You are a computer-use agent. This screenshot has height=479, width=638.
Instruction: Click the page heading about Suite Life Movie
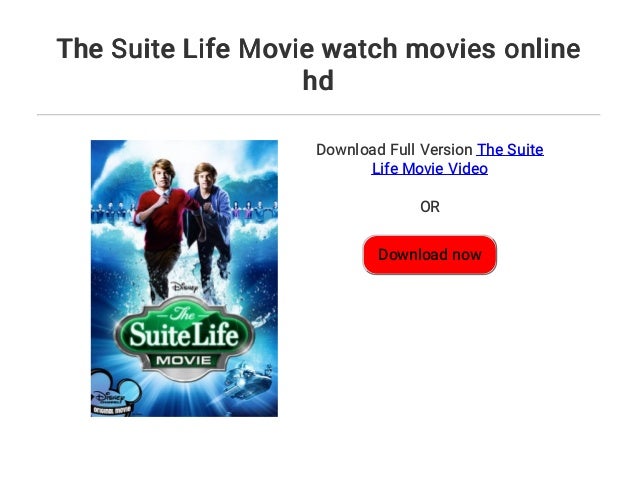pos(319,64)
